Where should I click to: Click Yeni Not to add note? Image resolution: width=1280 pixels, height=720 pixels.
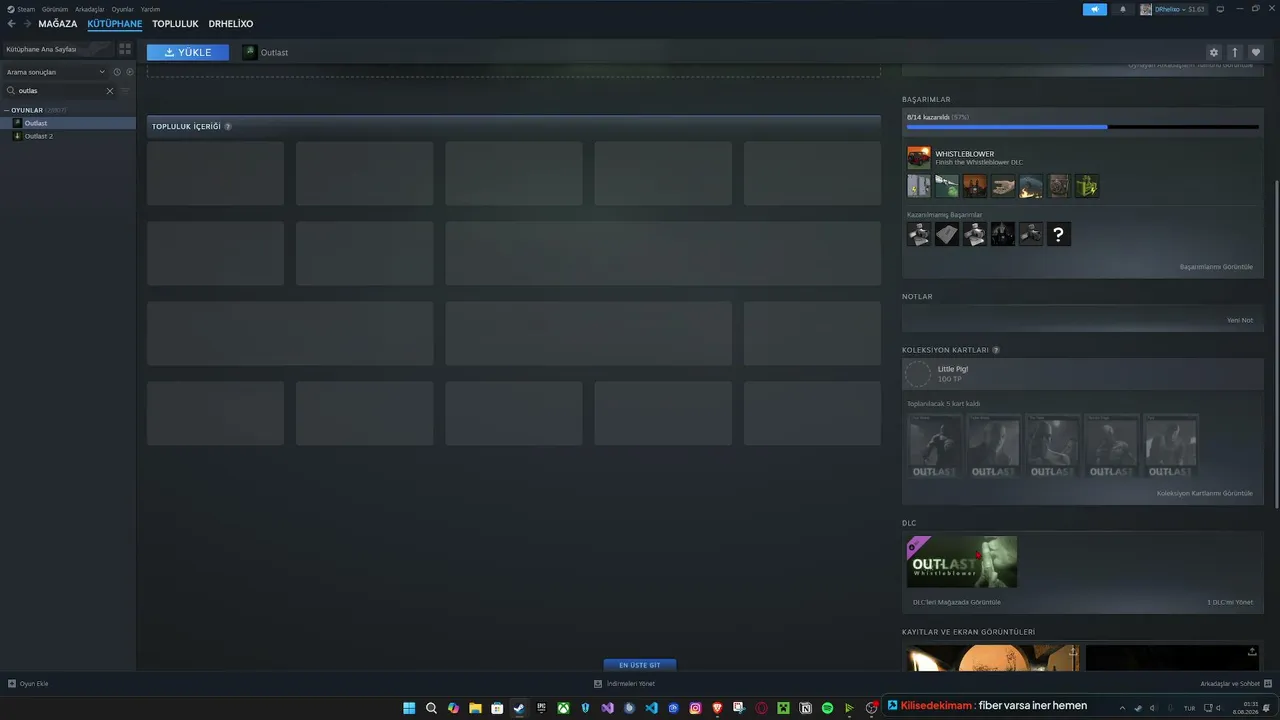click(x=1240, y=320)
